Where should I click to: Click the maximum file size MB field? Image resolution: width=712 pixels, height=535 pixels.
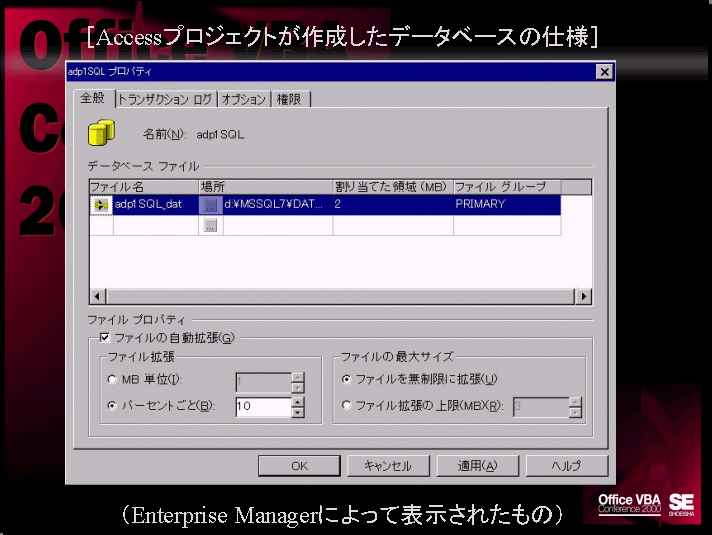[x=541, y=406]
